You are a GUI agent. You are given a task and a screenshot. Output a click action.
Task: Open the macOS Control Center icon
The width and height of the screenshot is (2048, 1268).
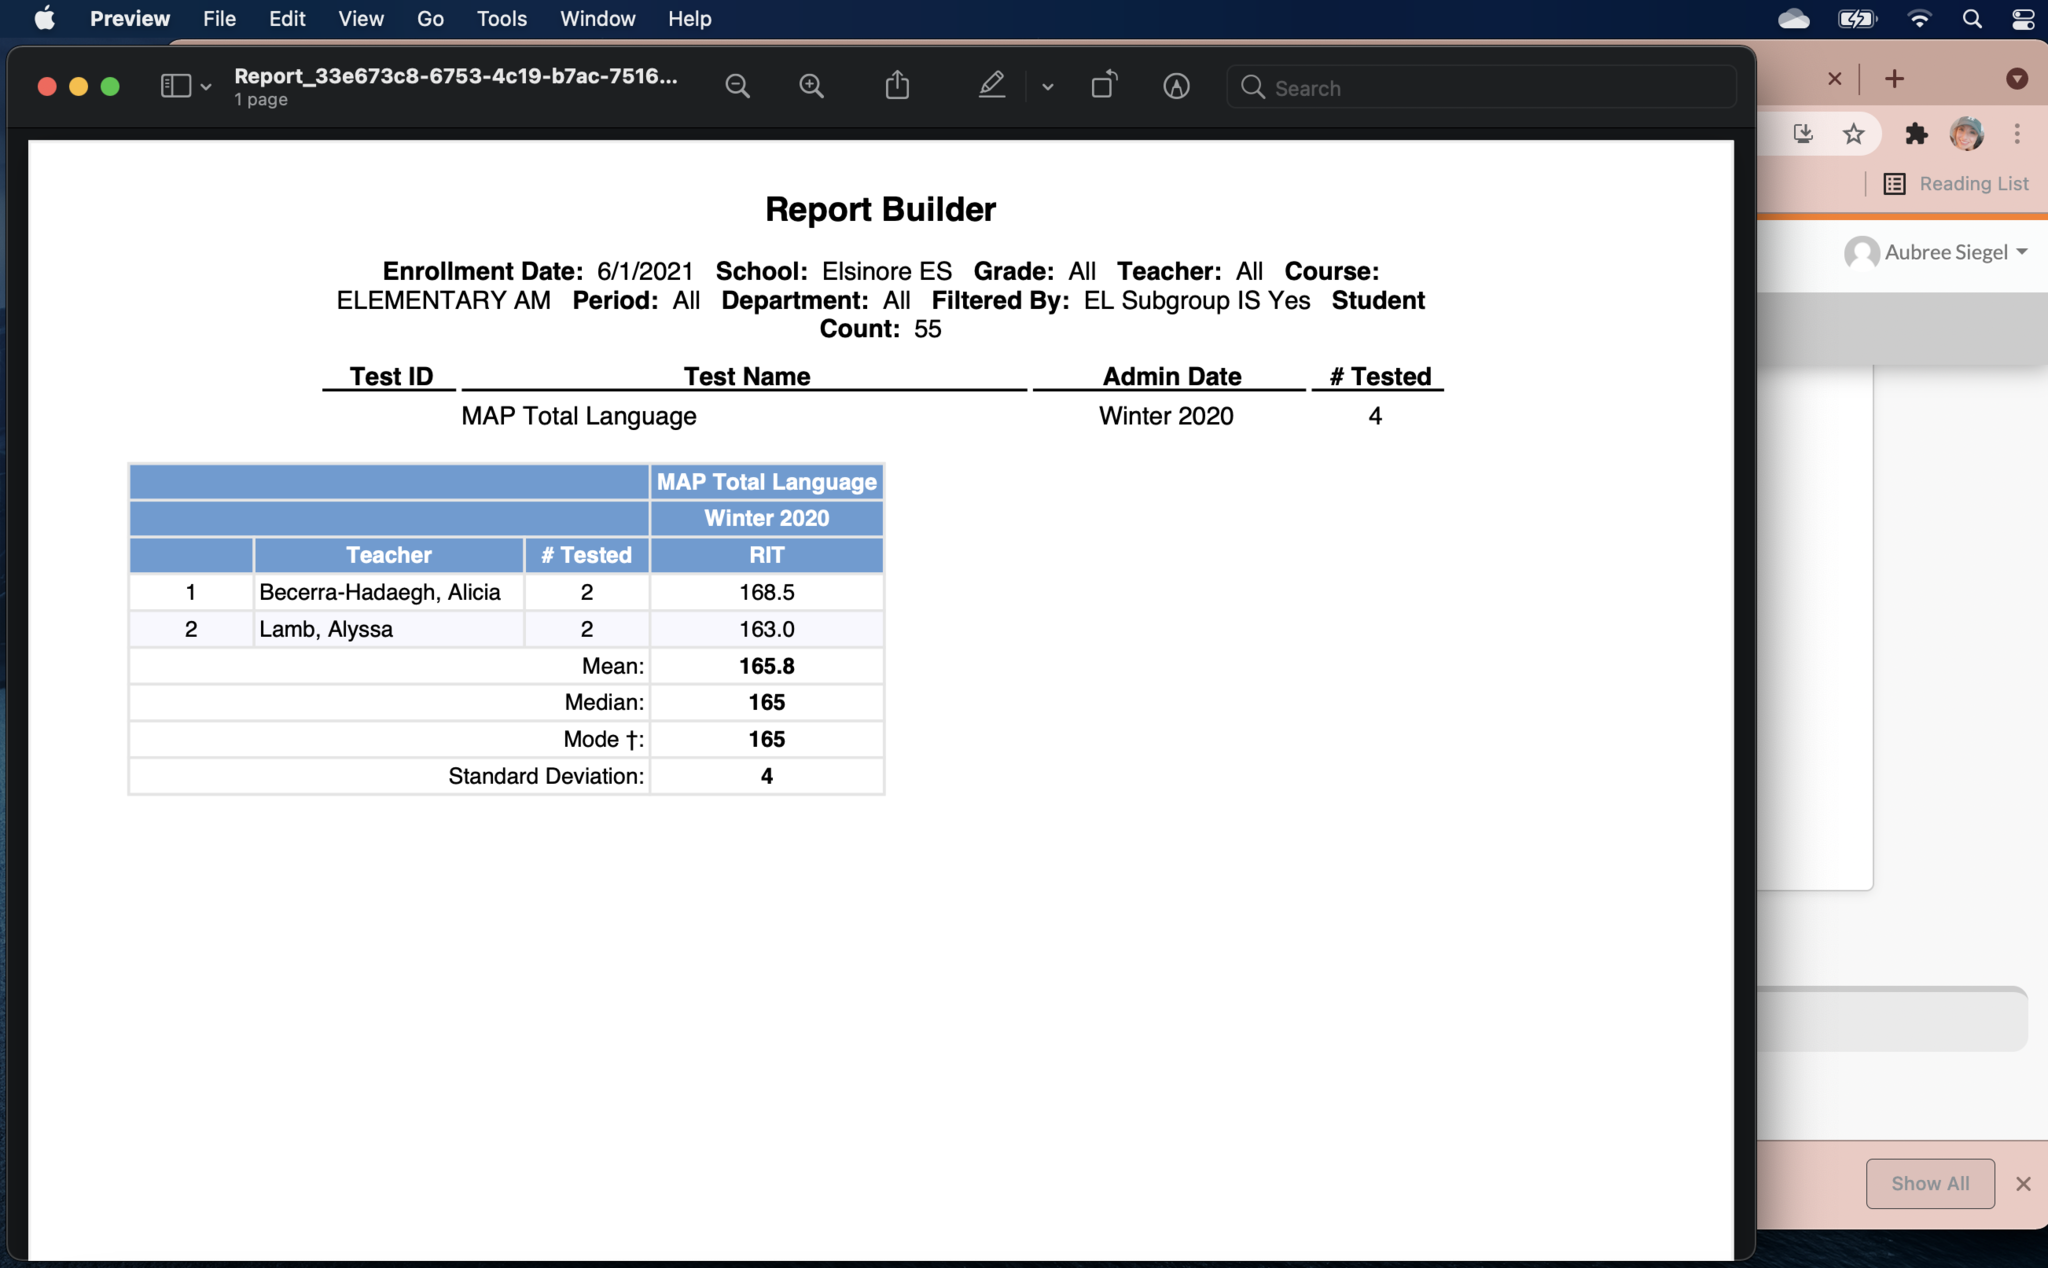2022,19
